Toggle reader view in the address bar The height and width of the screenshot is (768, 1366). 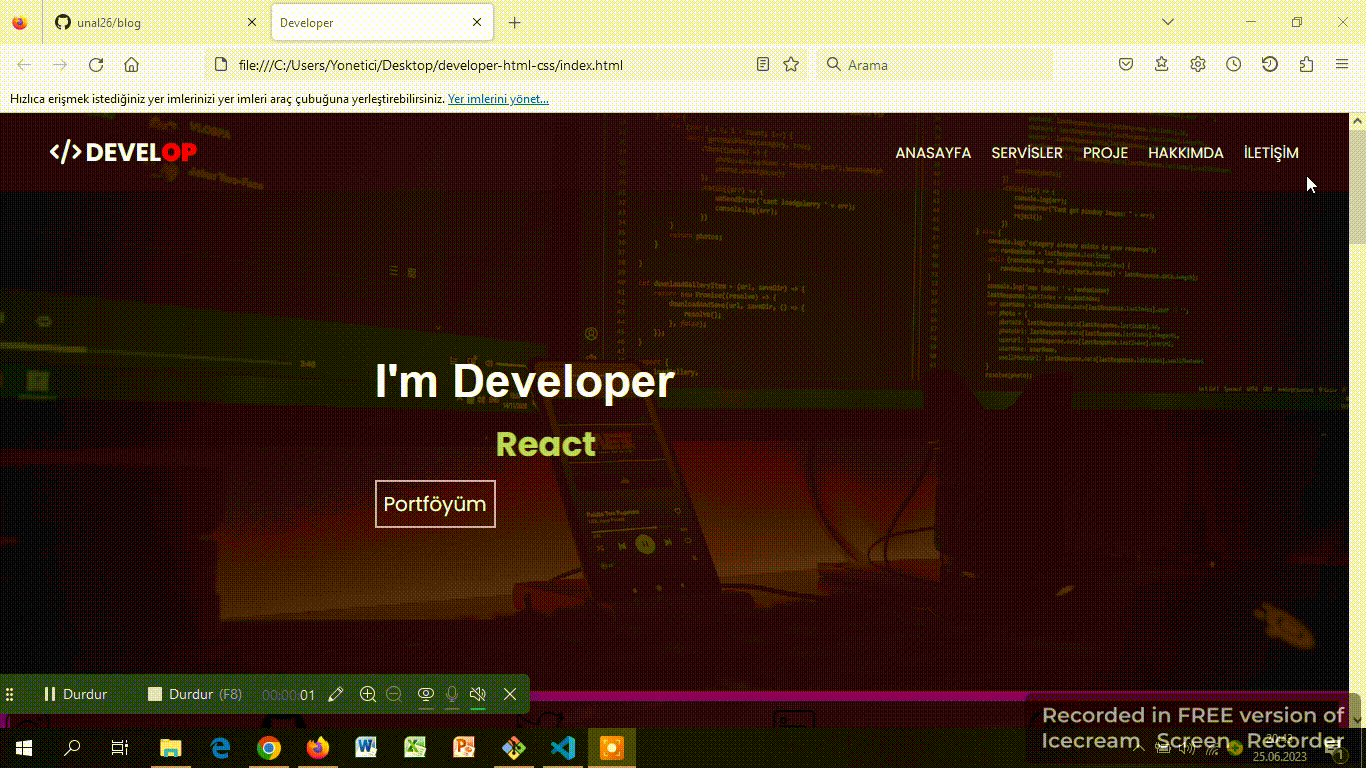pyautogui.click(x=763, y=65)
